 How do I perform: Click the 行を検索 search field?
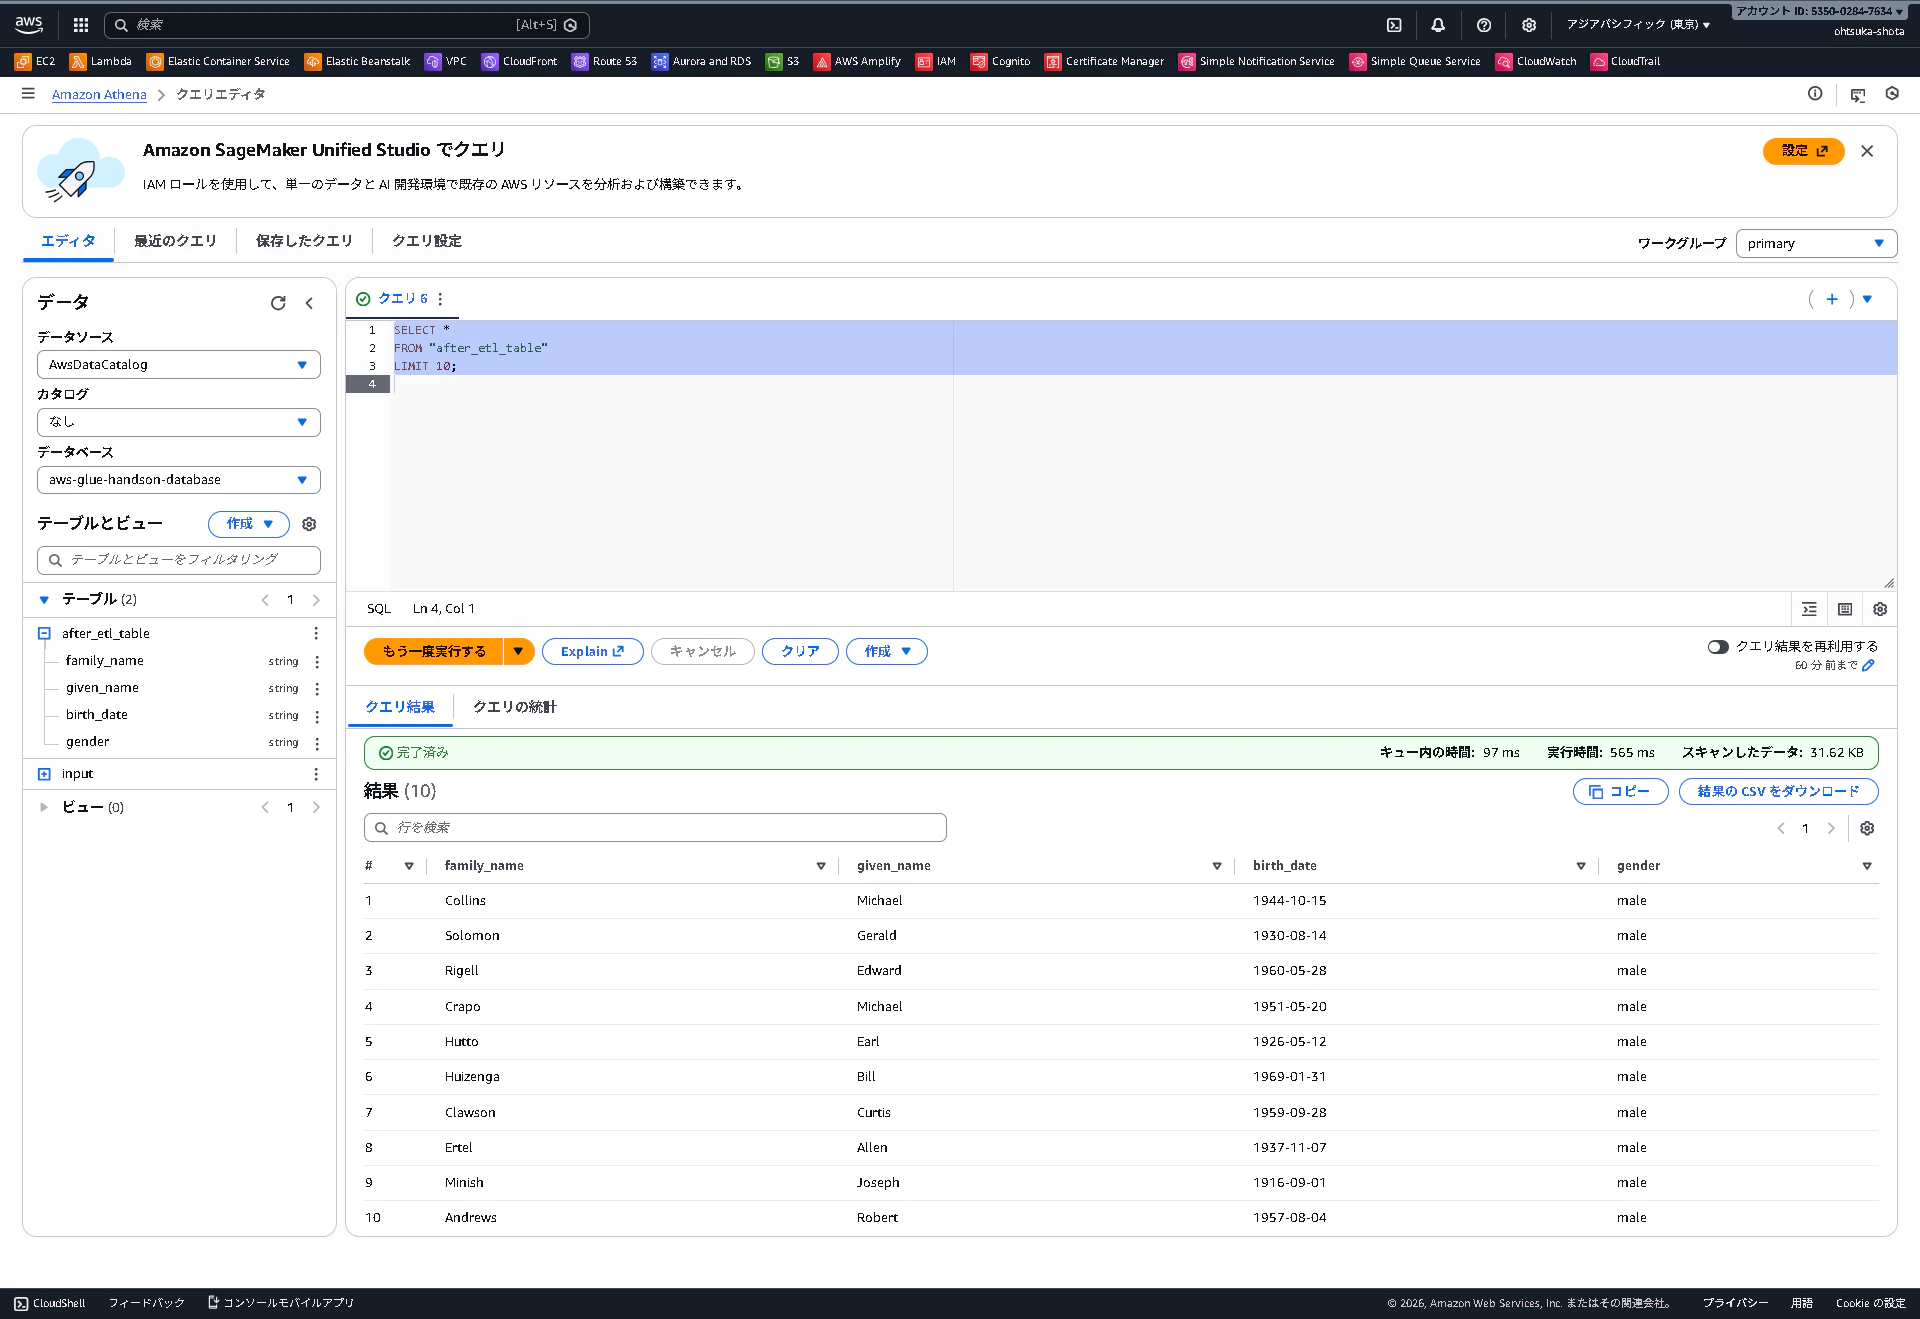(x=655, y=827)
